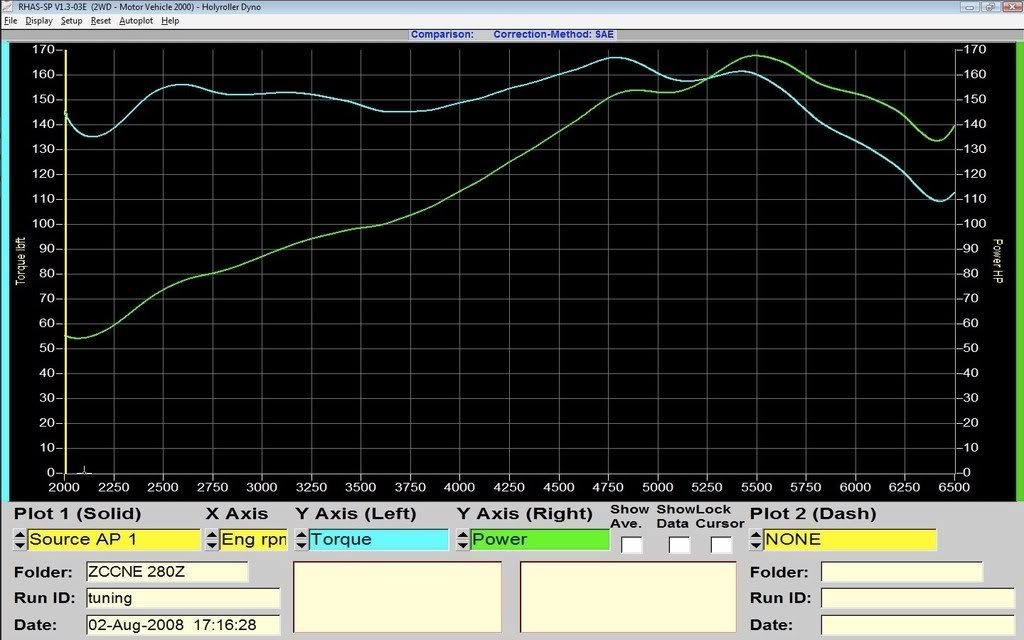Open the Help menu

(x=170, y=21)
